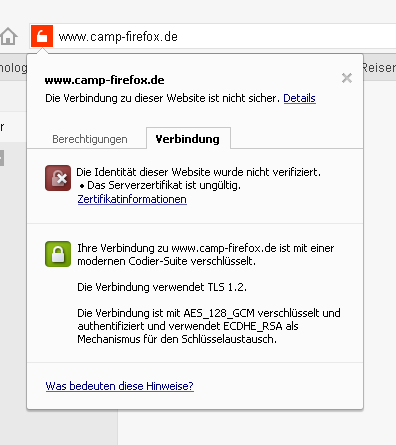This screenshot has width=396, height=445.
Task: Open Zertifikatinformationen link
Action: coord(132,199)
